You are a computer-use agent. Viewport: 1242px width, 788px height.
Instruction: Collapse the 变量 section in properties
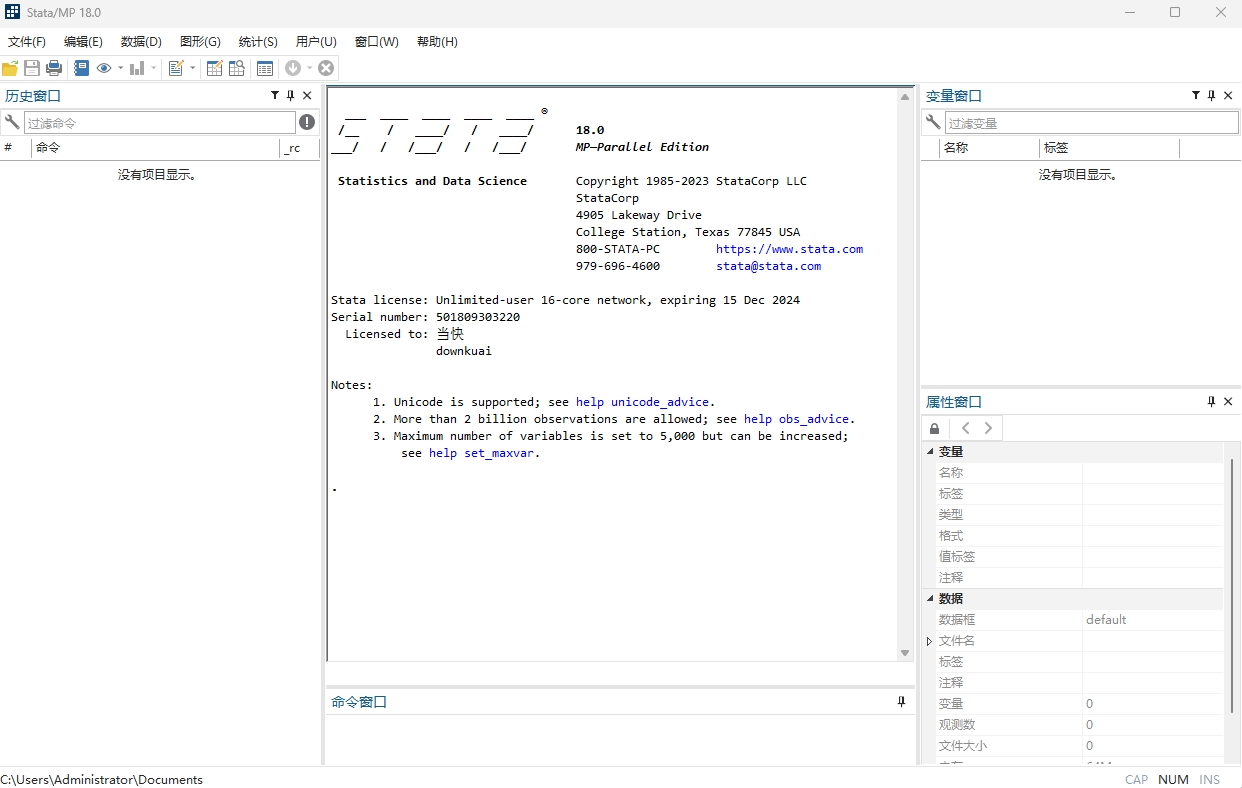pos(930,452)
